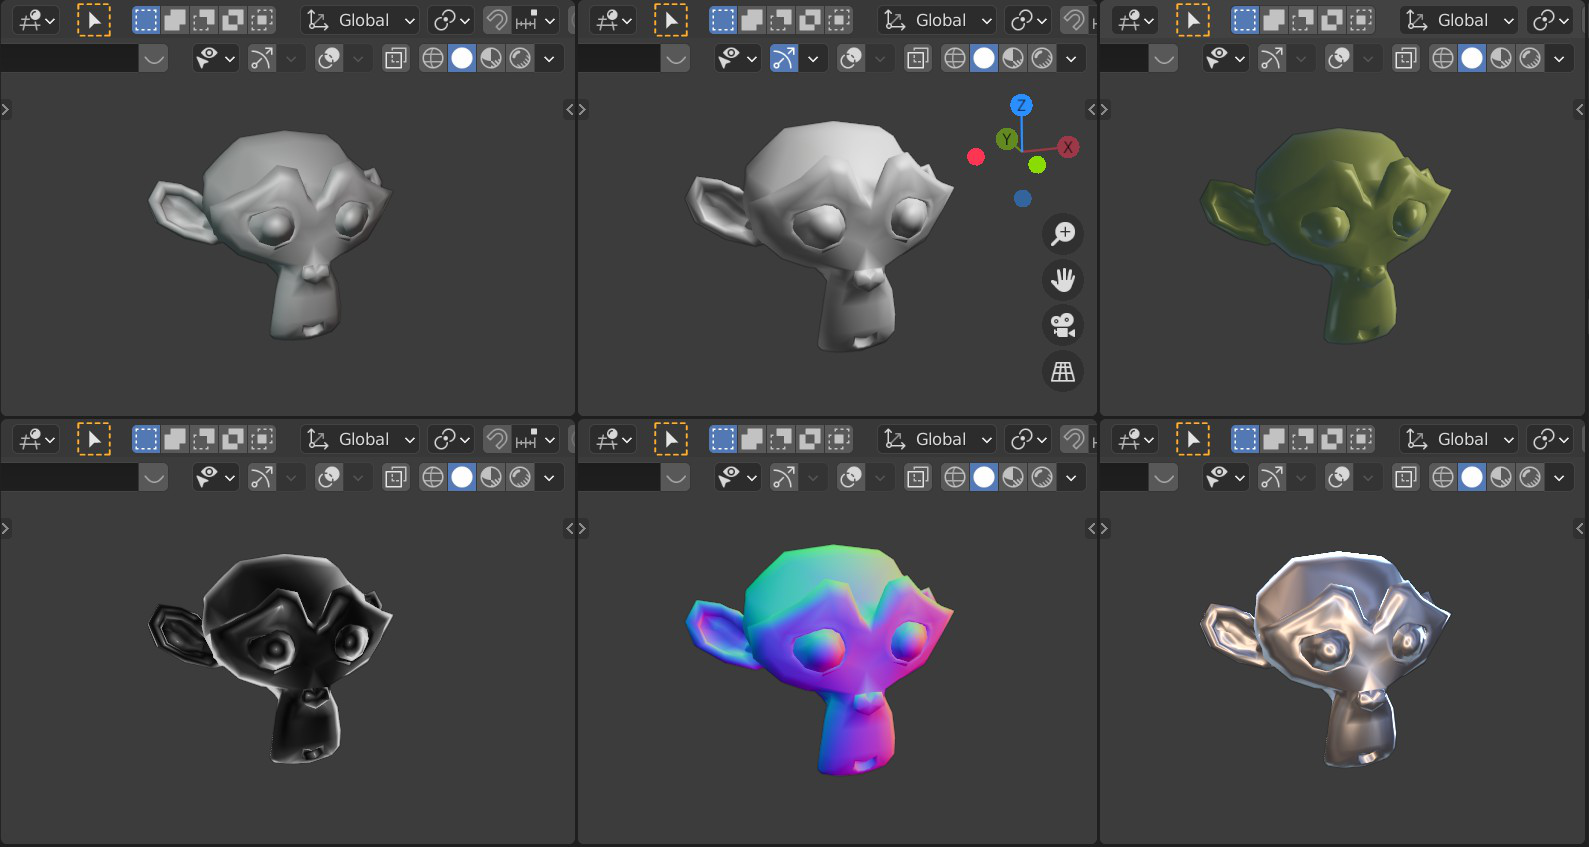This screenshot has width=1589, height=847.
Task: Open the shading options dropdown in the dull gray monkey viewport
Action: (x=549, y=59)
